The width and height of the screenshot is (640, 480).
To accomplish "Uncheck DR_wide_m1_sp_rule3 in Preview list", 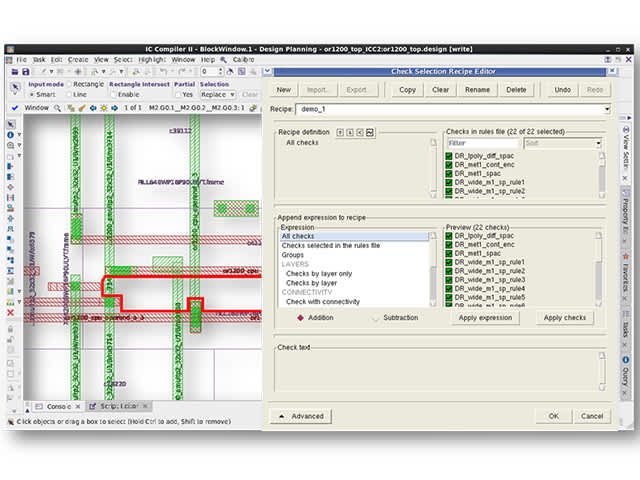I will coord(449,280).
